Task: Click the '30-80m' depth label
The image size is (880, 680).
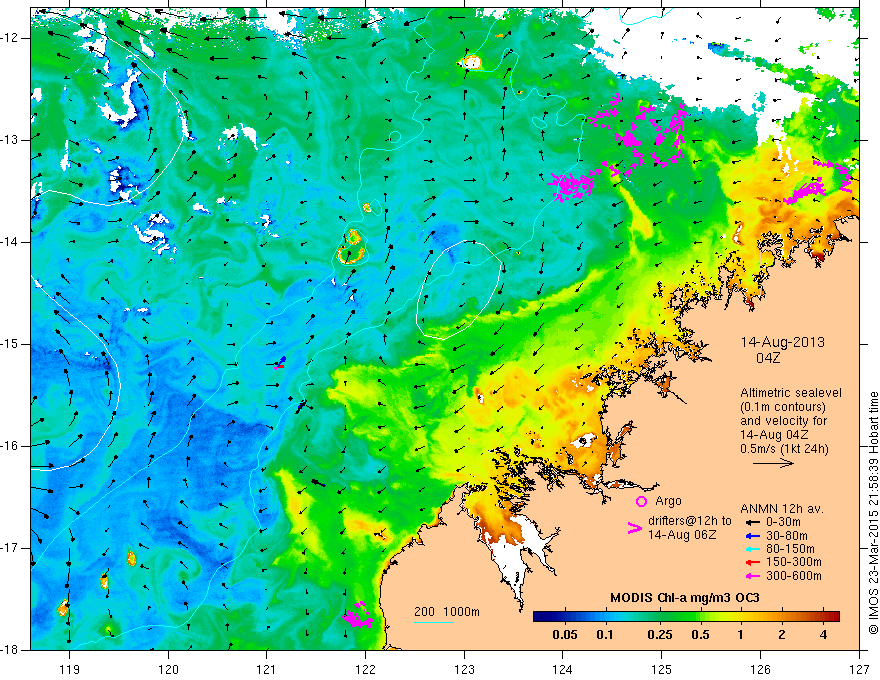Action: click(787, 536)
